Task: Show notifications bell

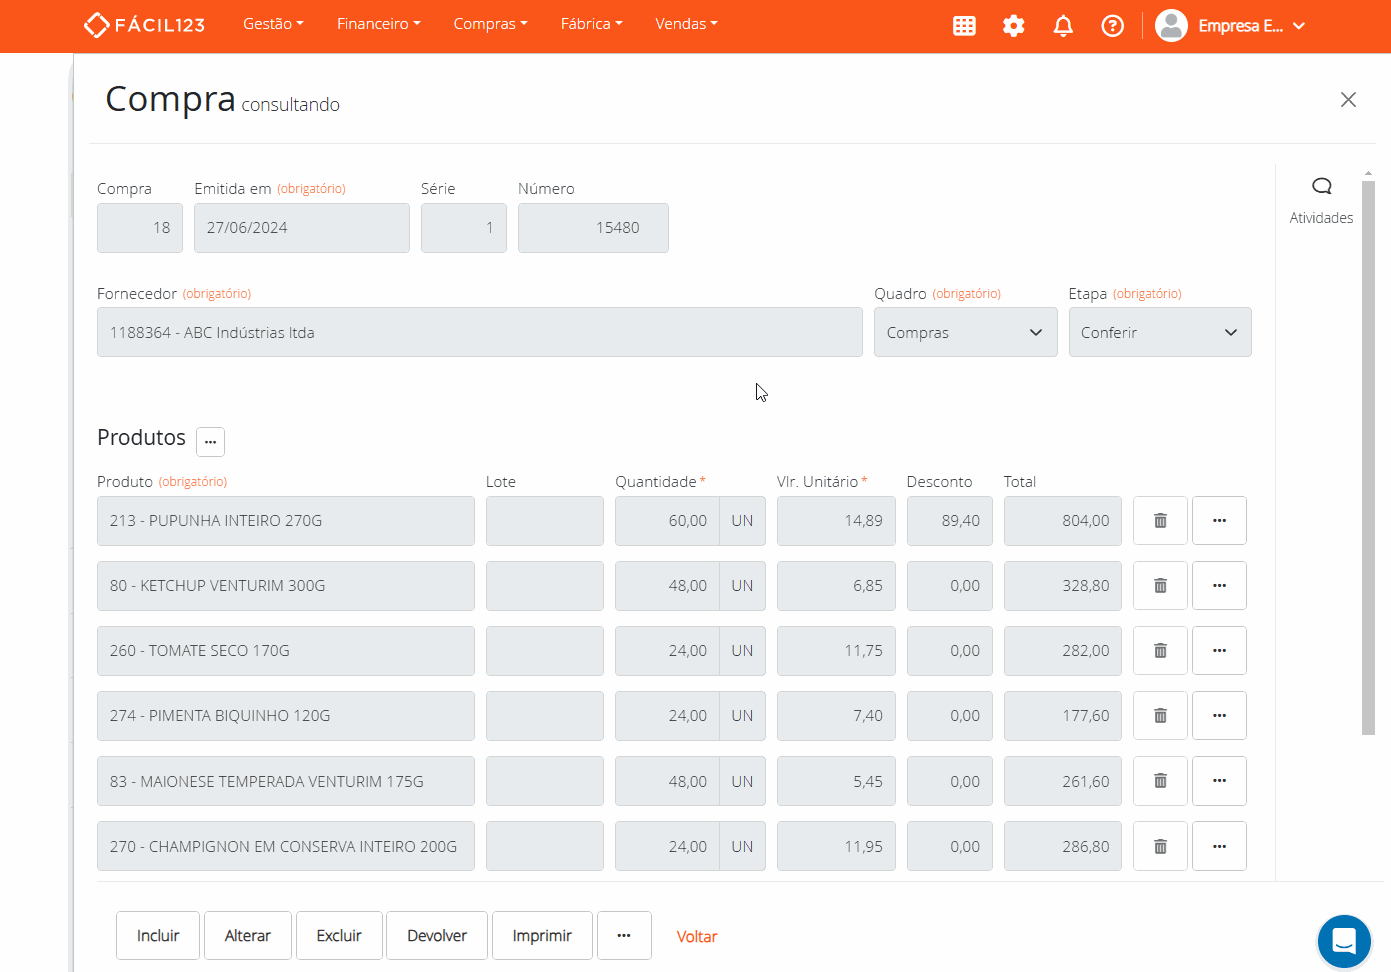Action: point(1063,26)
